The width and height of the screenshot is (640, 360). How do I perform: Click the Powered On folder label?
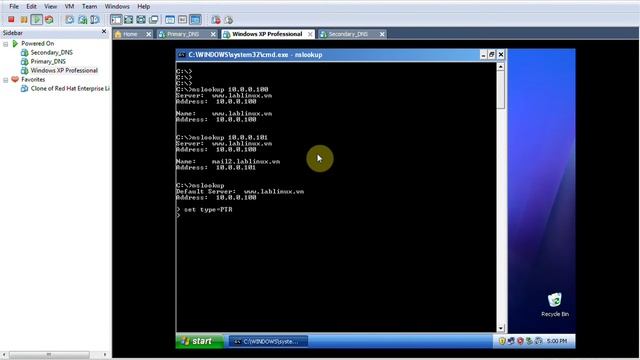(38, 43)
